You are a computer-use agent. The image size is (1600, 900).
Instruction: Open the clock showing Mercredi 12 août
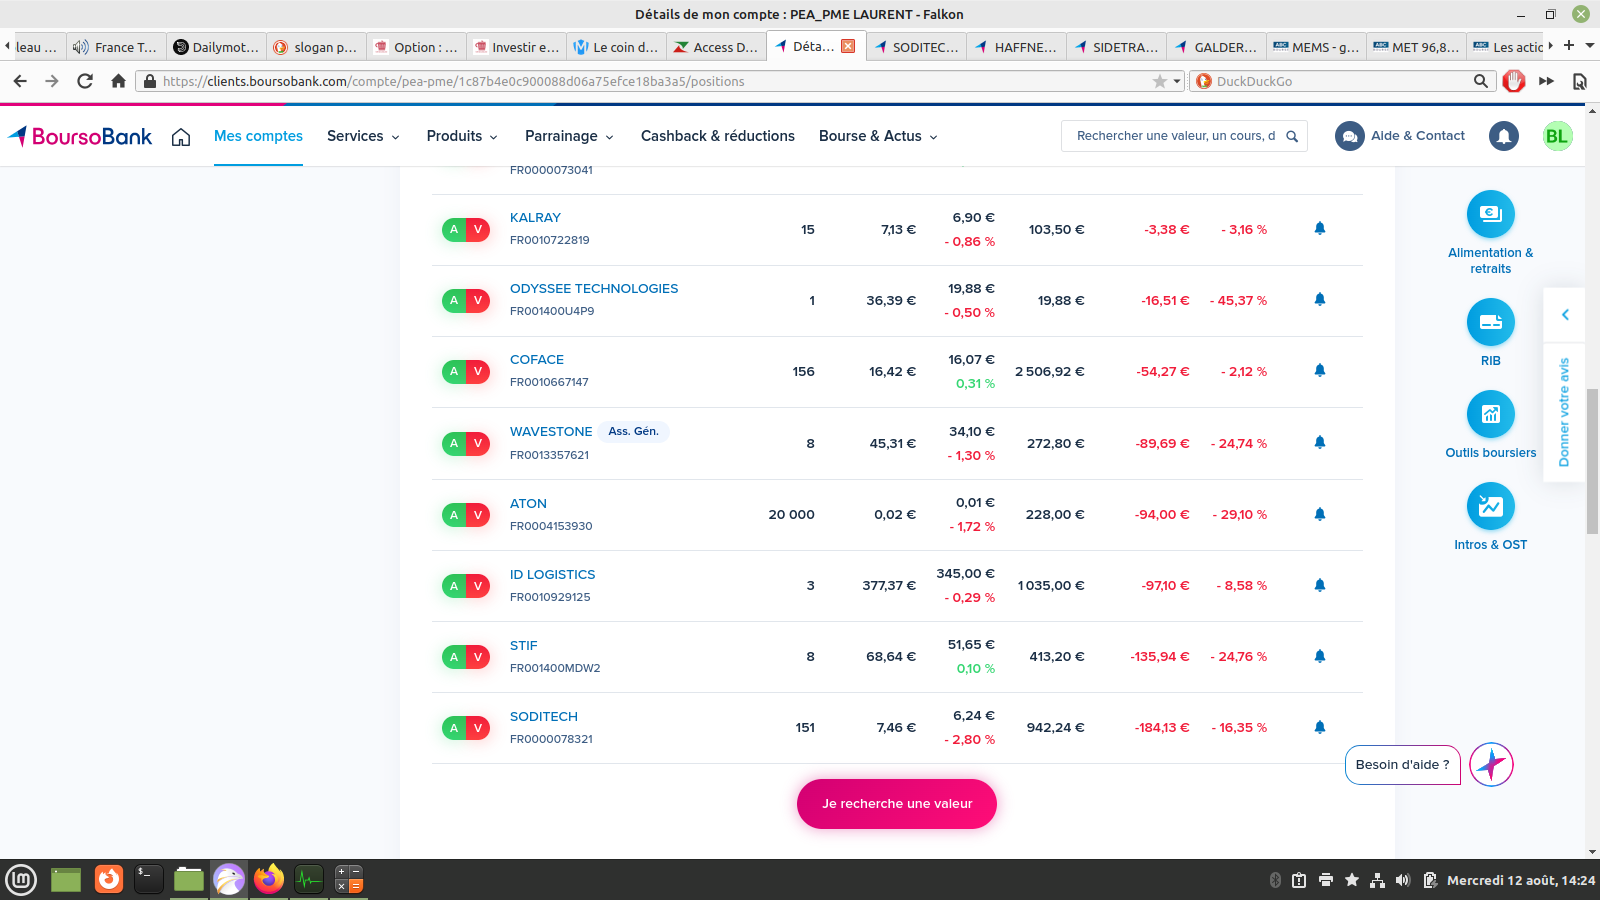click(x=1521, y=880)
